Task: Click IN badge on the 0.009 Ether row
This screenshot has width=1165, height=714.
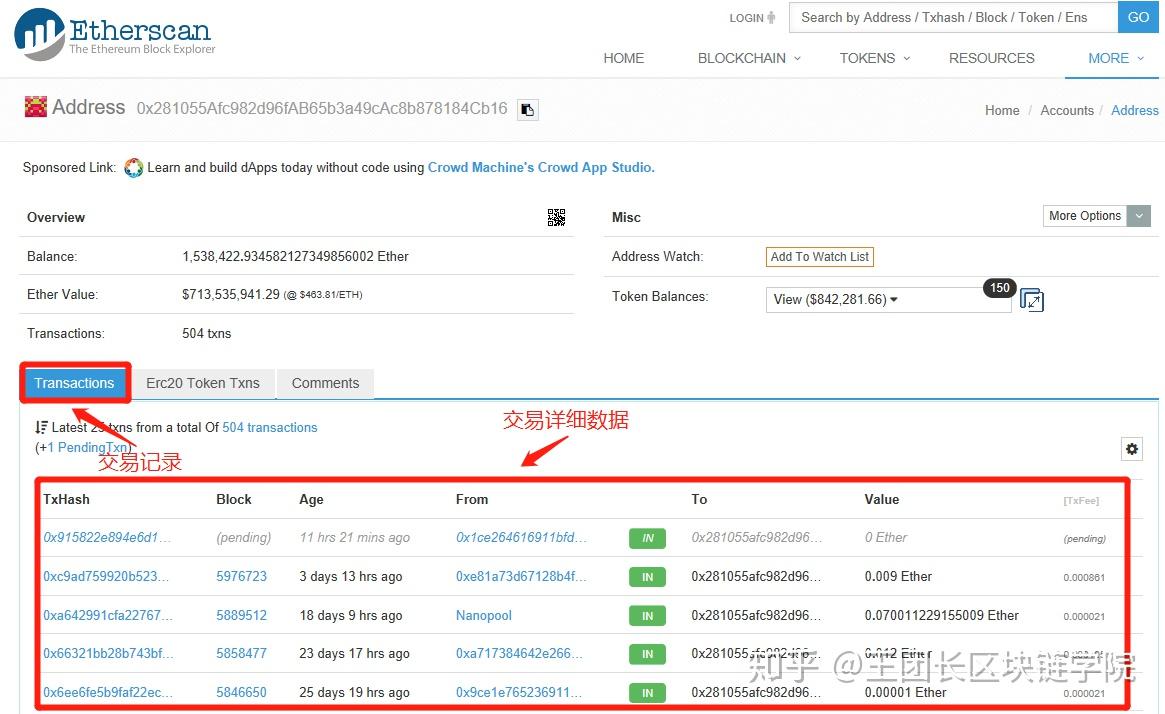Action: 647,577
